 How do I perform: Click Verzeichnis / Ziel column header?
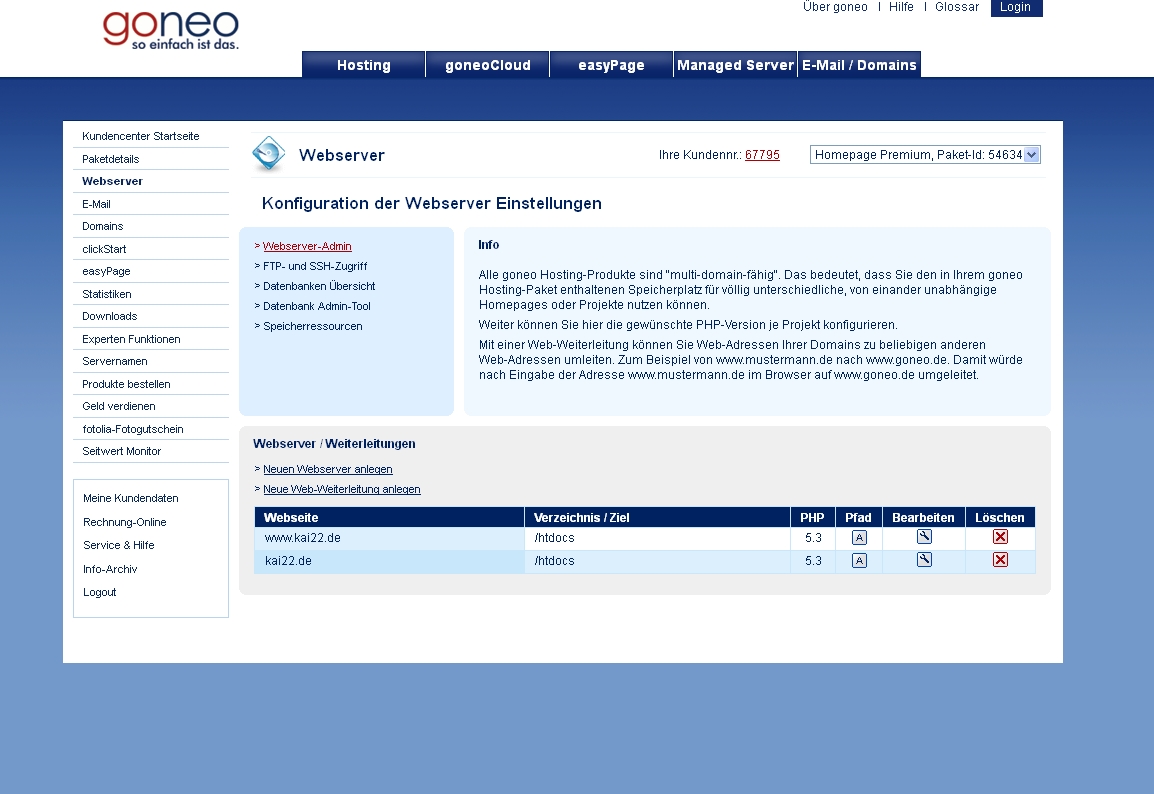tap(657, 517)
